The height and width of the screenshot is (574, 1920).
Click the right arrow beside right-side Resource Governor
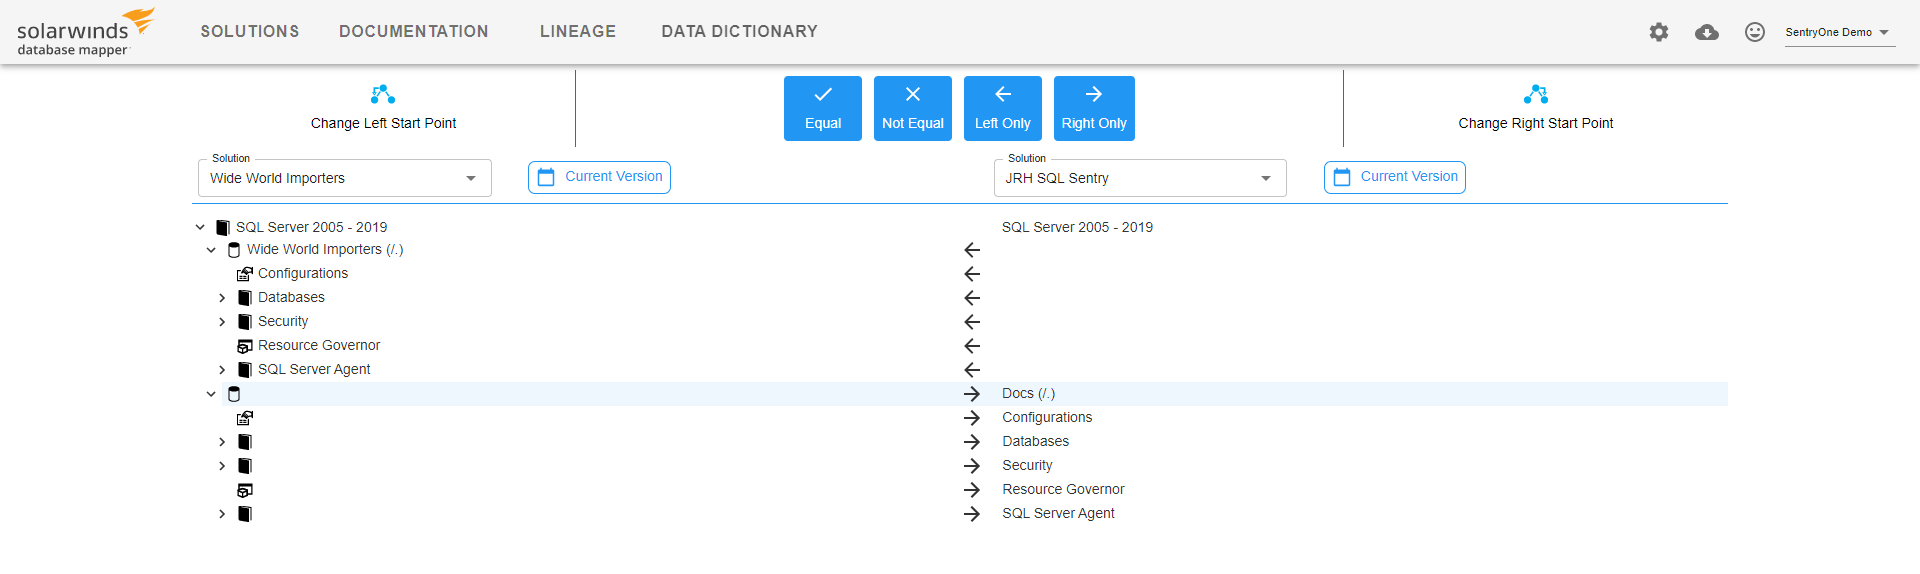click(972, 490)
